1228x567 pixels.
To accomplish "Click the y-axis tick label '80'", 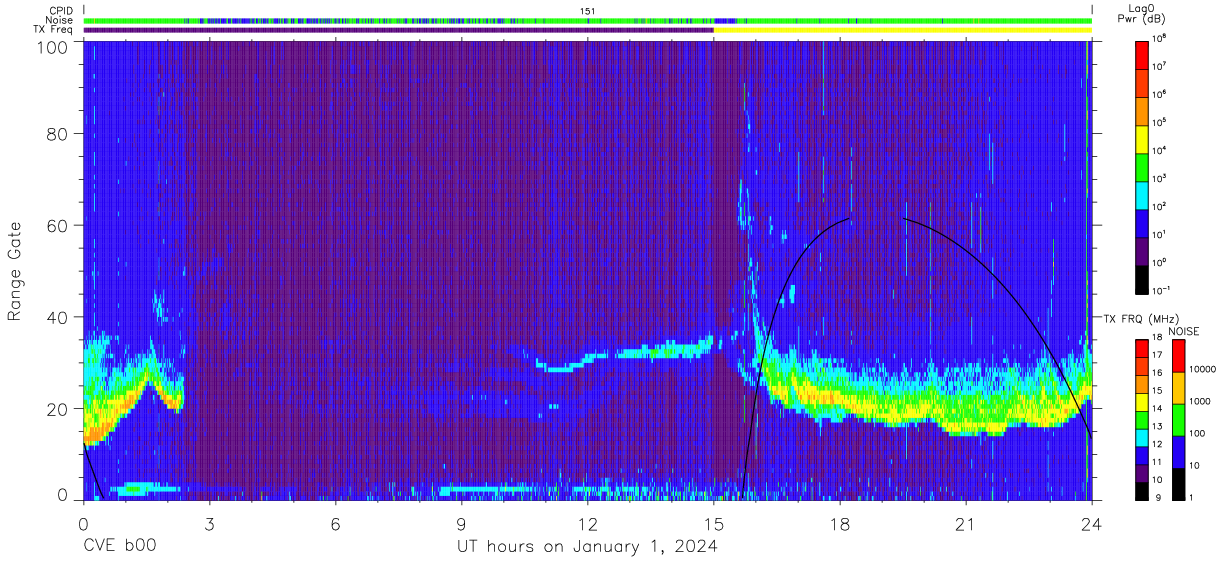I will (57, 133).
